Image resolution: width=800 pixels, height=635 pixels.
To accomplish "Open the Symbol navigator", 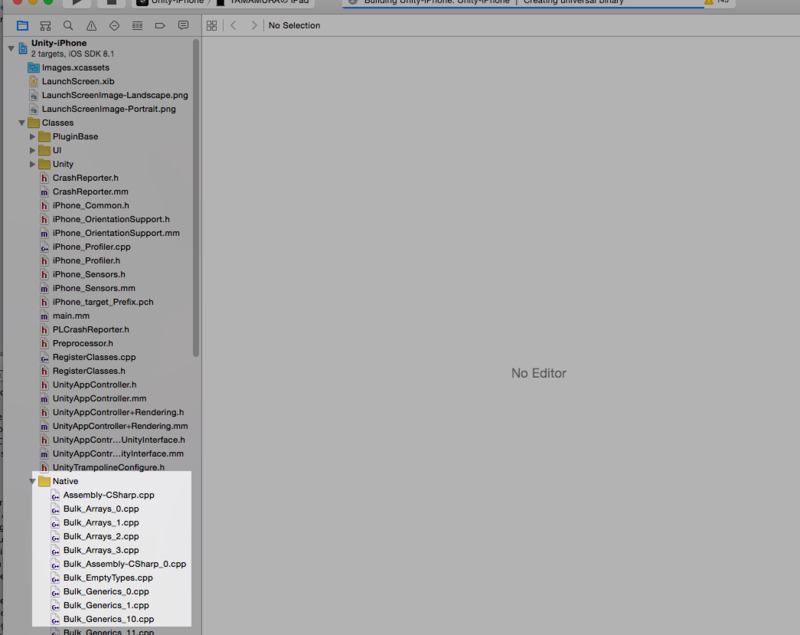I will pos(45,26).
